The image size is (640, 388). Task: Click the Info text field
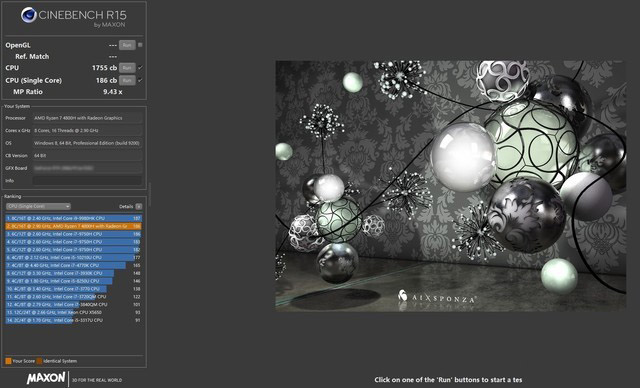87,180
